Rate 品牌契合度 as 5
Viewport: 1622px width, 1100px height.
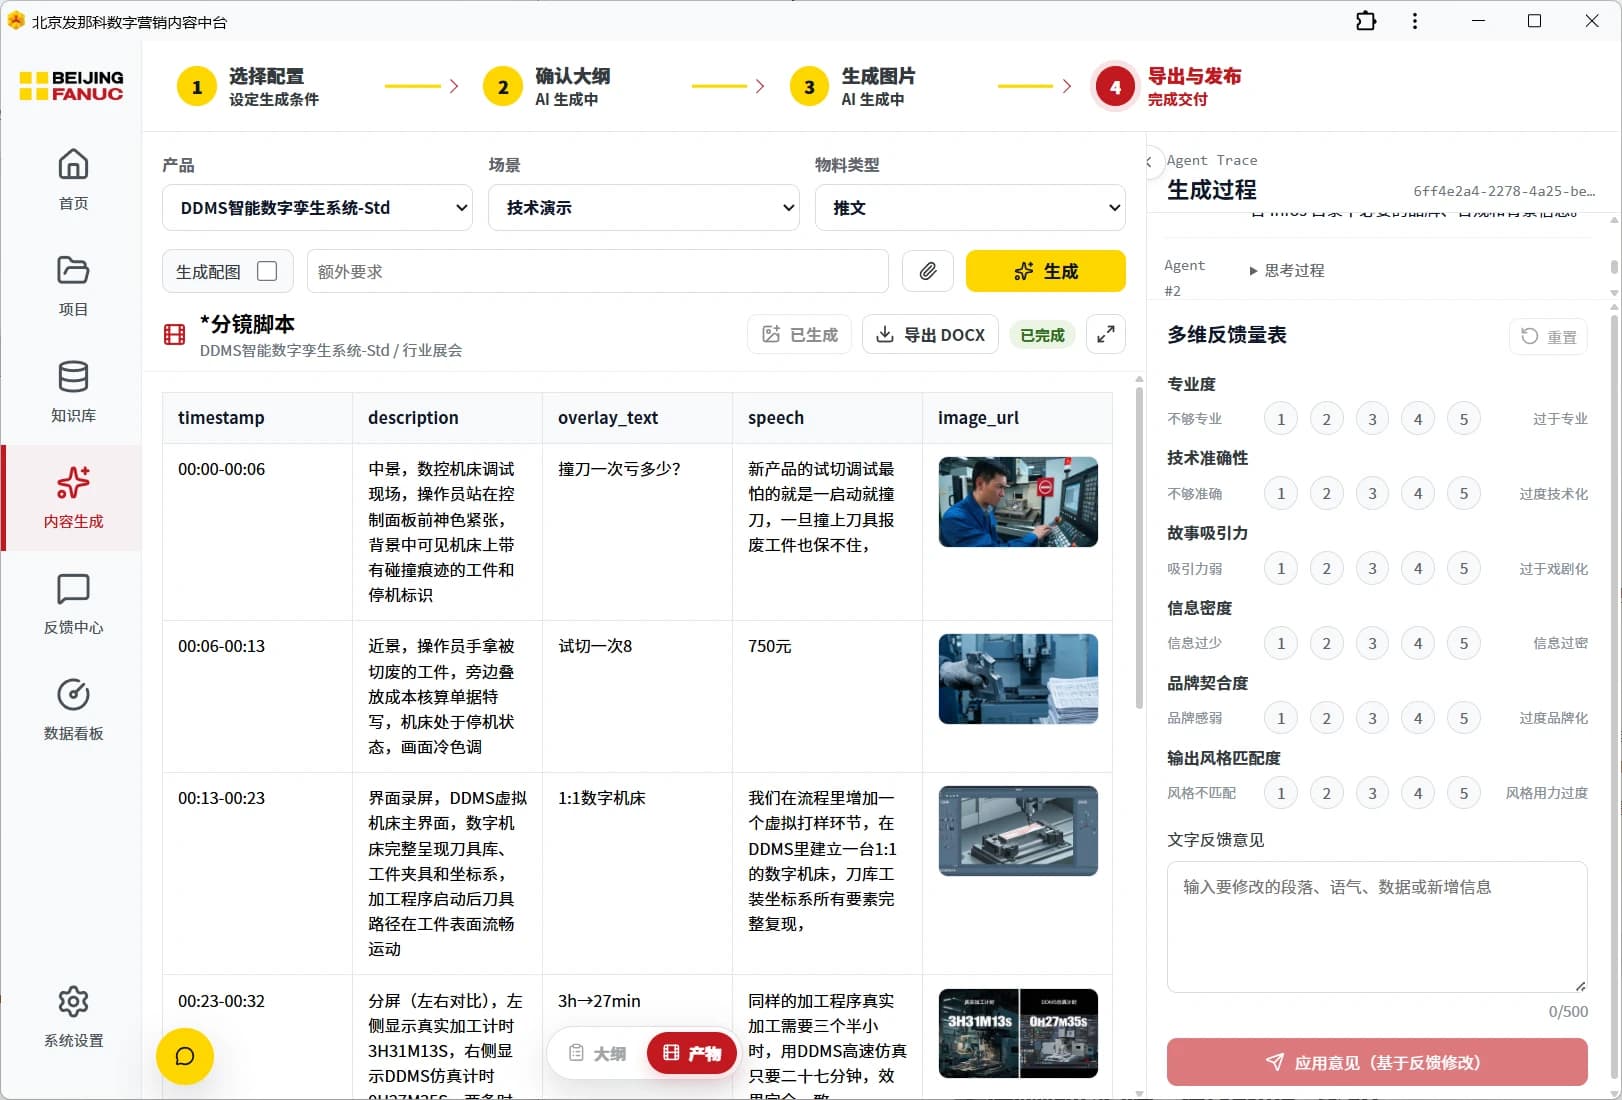click(1464, 718)
